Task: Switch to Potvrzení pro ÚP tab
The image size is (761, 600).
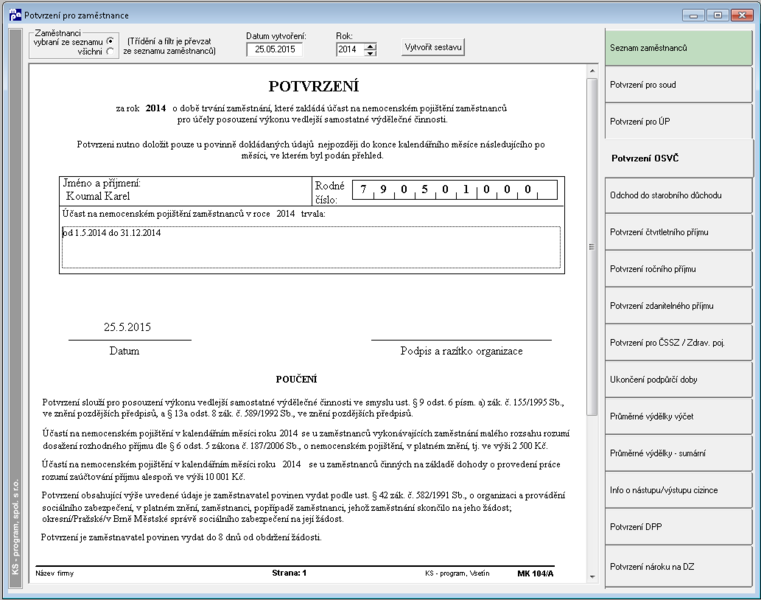Action: (x=678, y=121)
